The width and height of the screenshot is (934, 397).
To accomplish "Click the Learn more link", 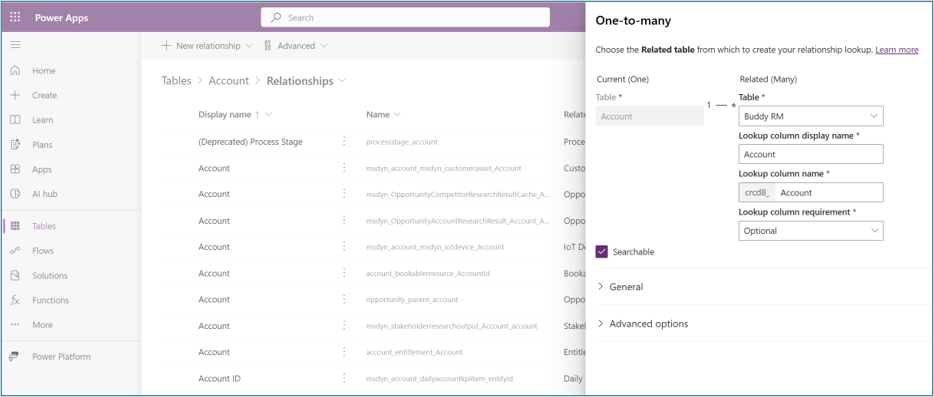I will [896, 50].
